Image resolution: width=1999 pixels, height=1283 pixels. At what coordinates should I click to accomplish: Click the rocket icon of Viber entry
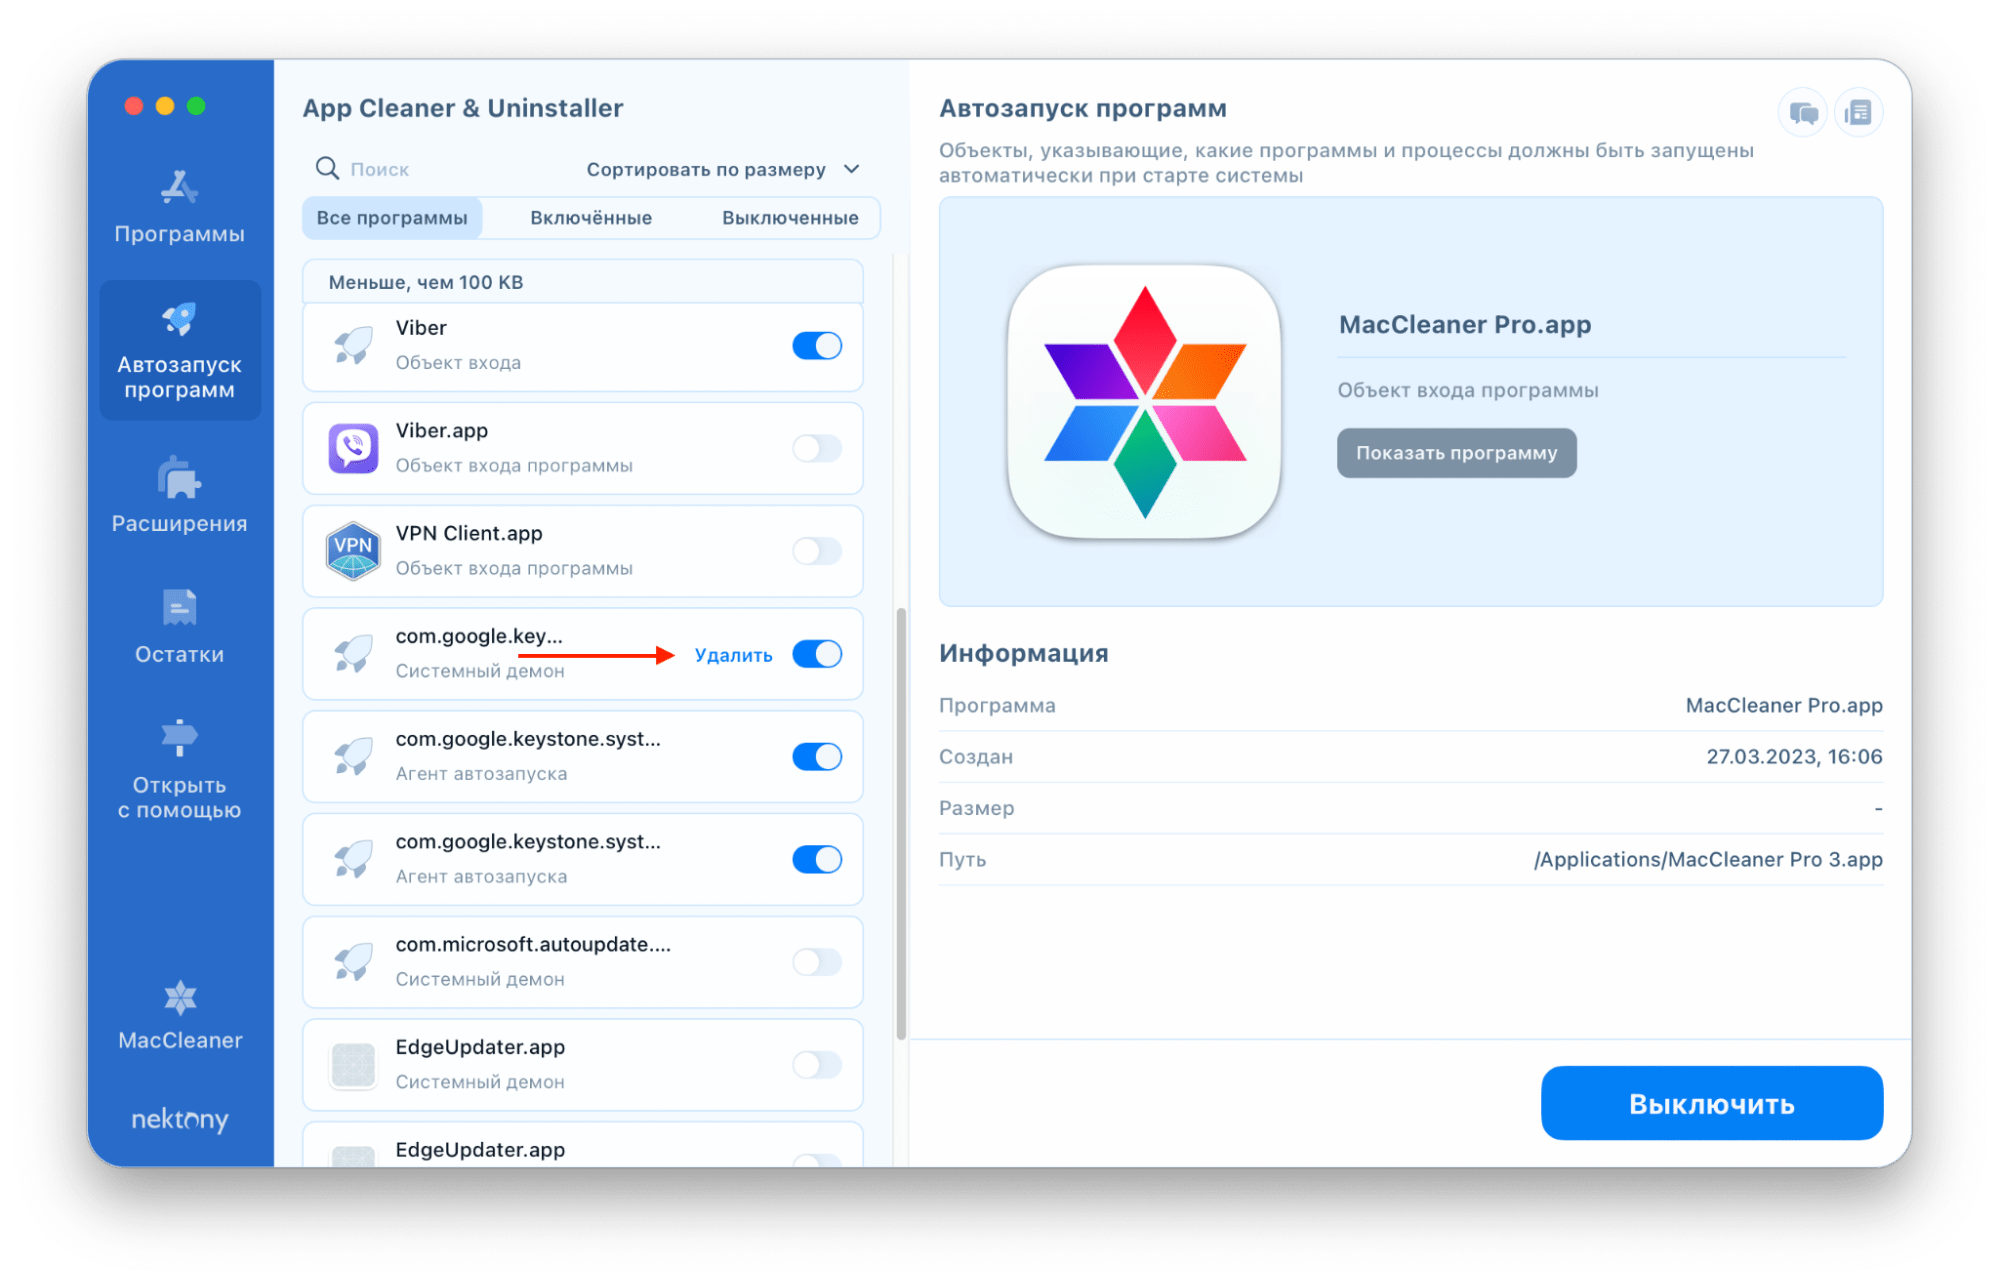coord(353,345)
